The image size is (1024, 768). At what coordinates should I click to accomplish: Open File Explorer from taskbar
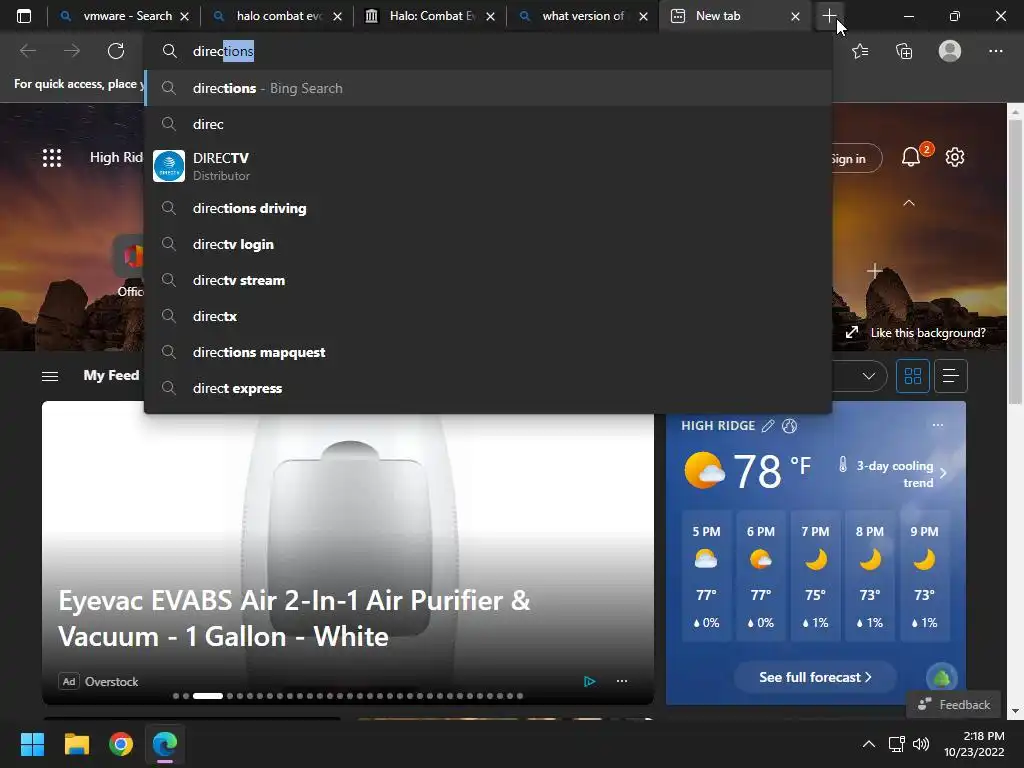point(76,744)
